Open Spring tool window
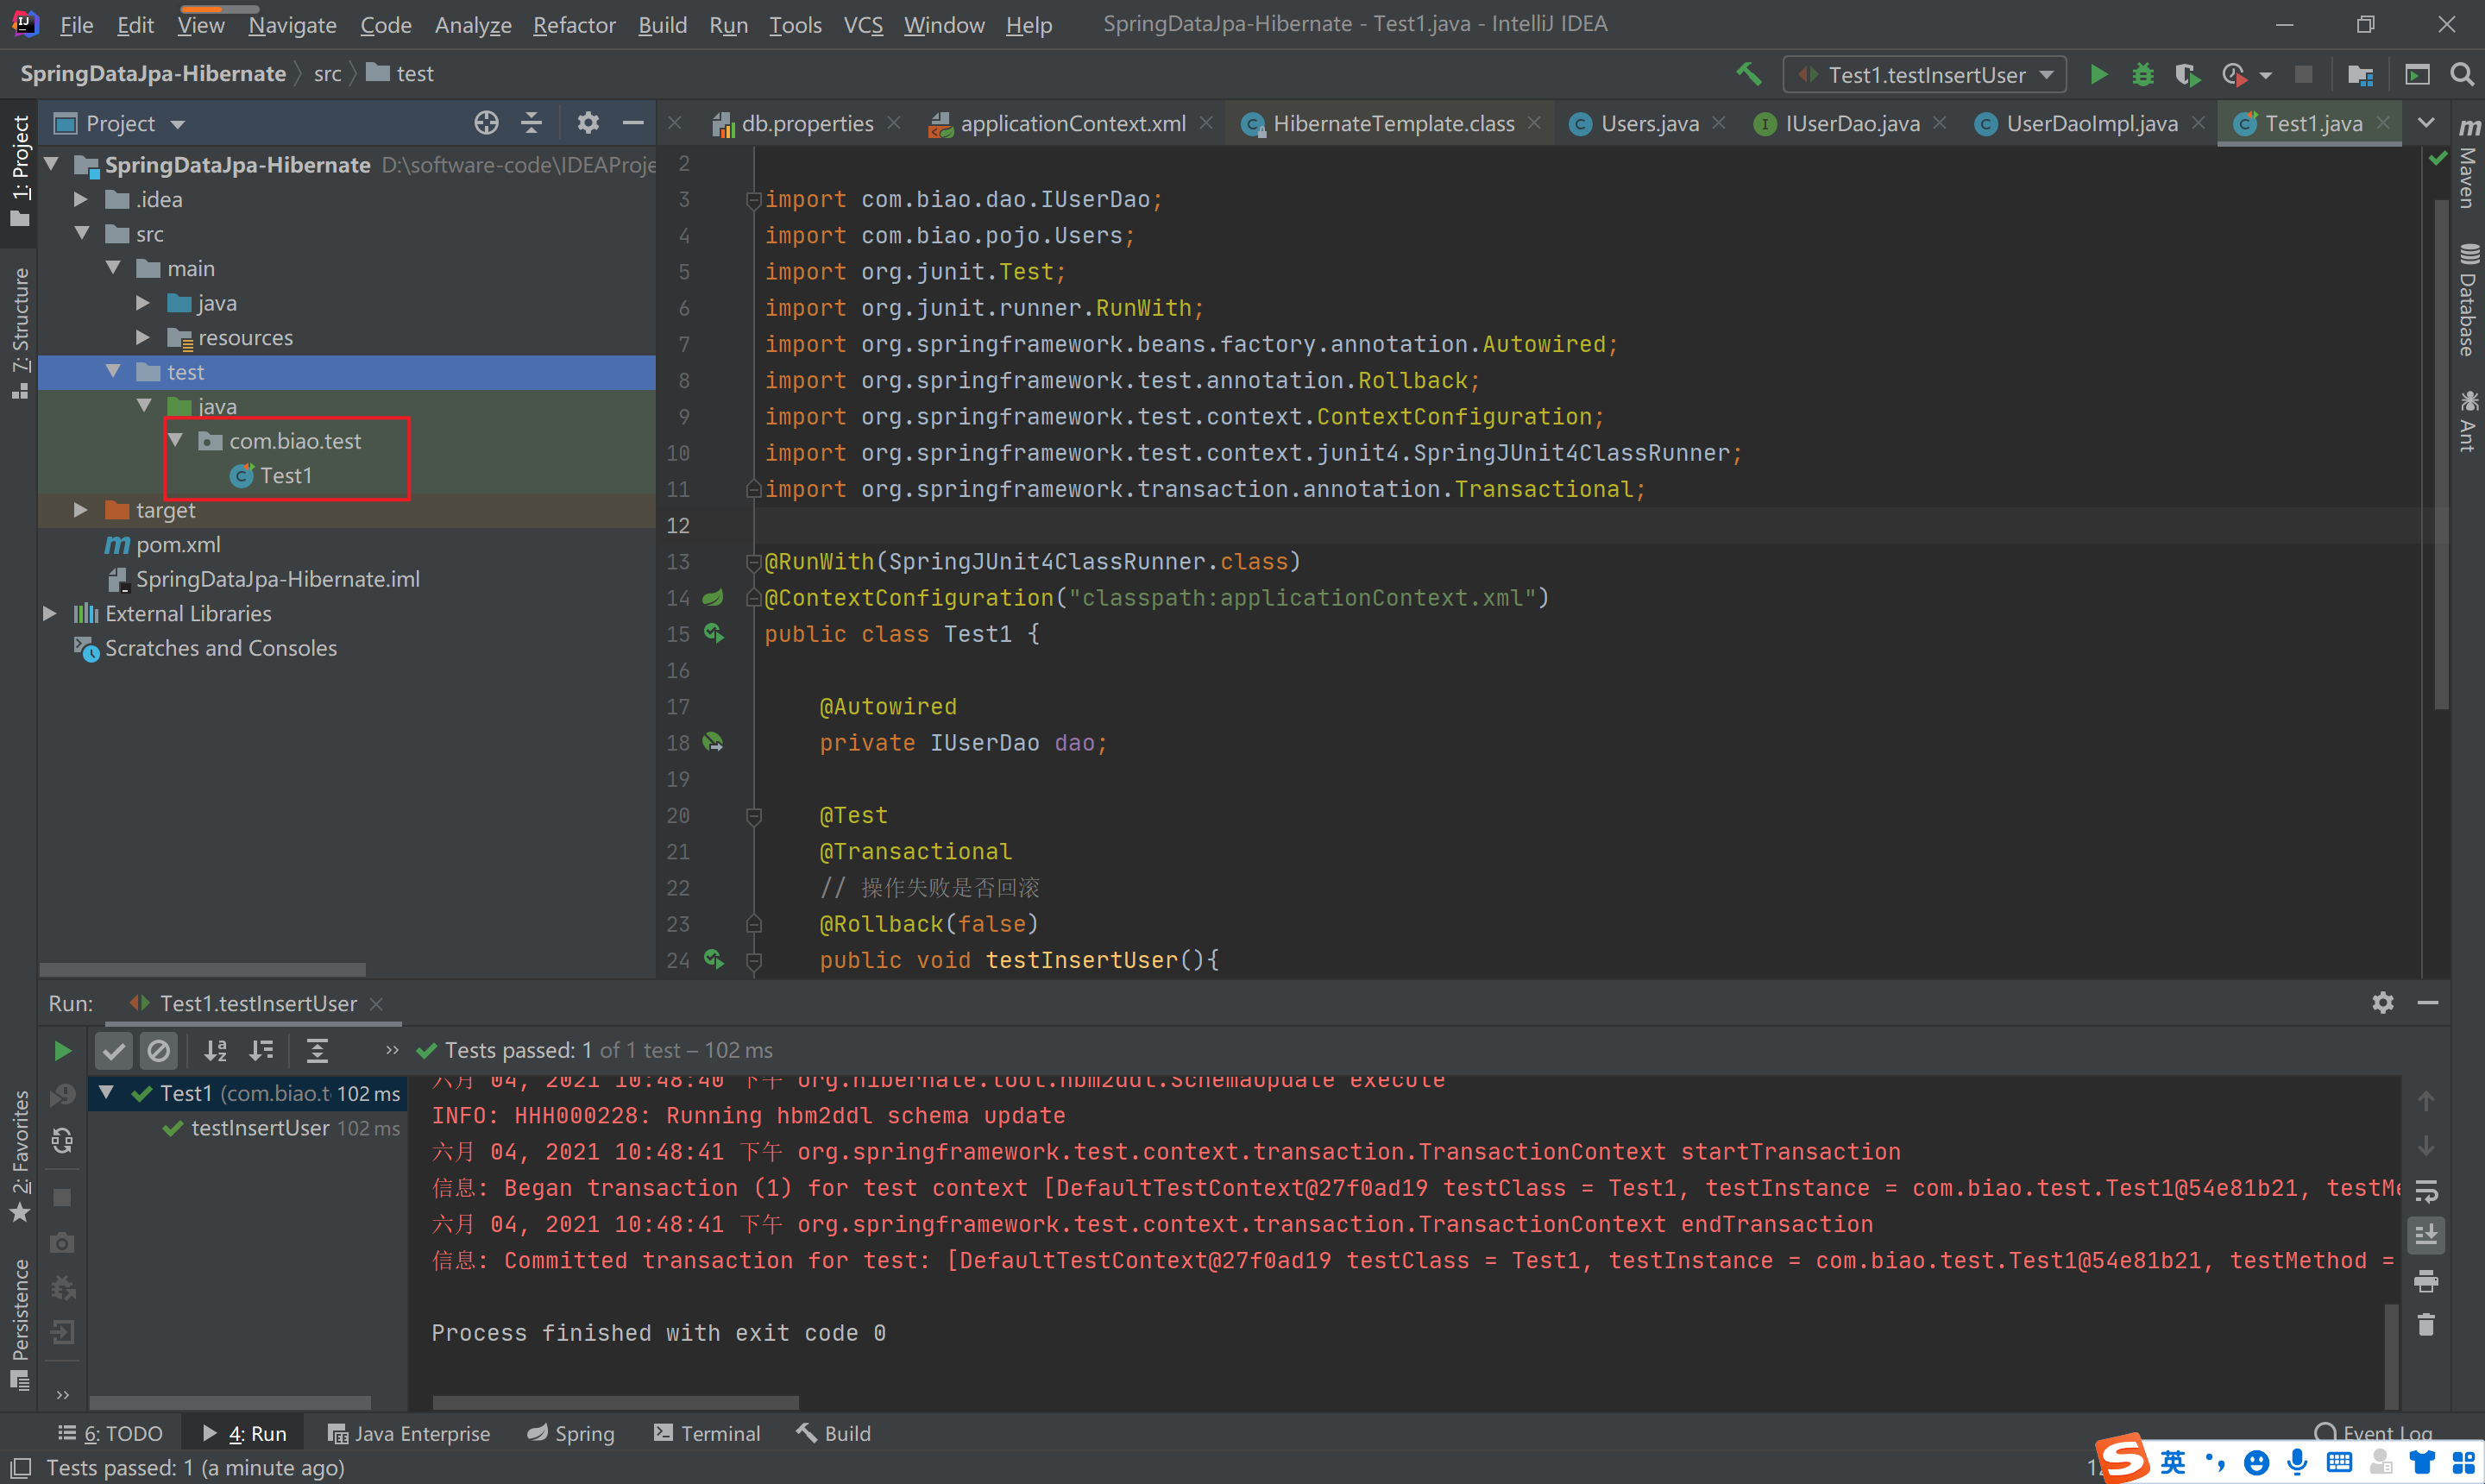The image size is (2485, 1484). [572, 1433]
